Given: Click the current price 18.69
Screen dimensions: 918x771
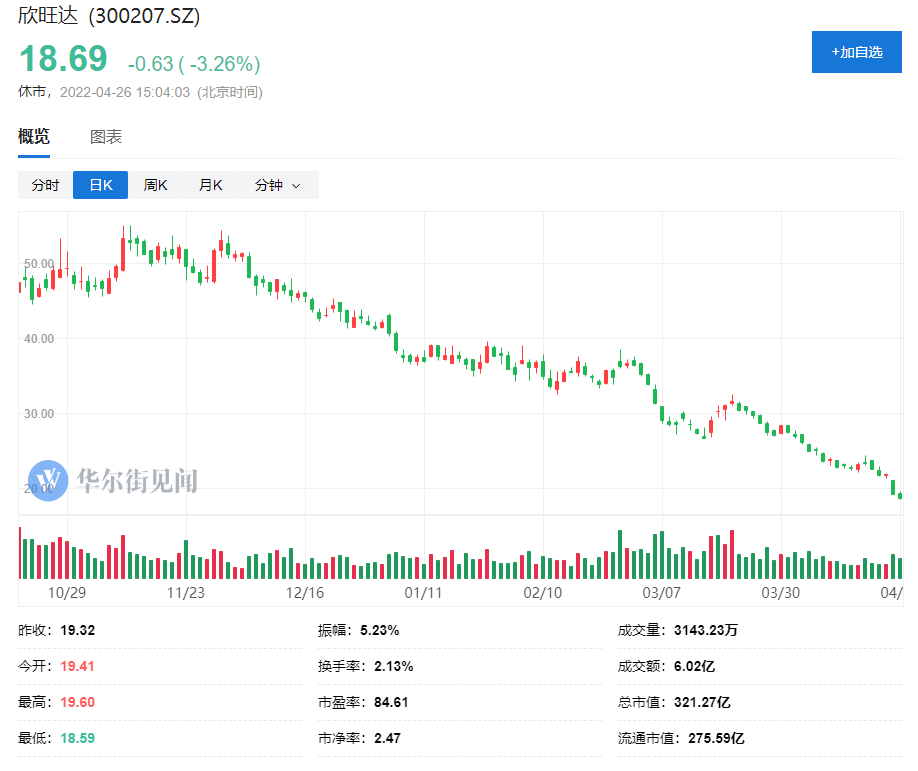Looking at the screenshot, I should [63, 59].
